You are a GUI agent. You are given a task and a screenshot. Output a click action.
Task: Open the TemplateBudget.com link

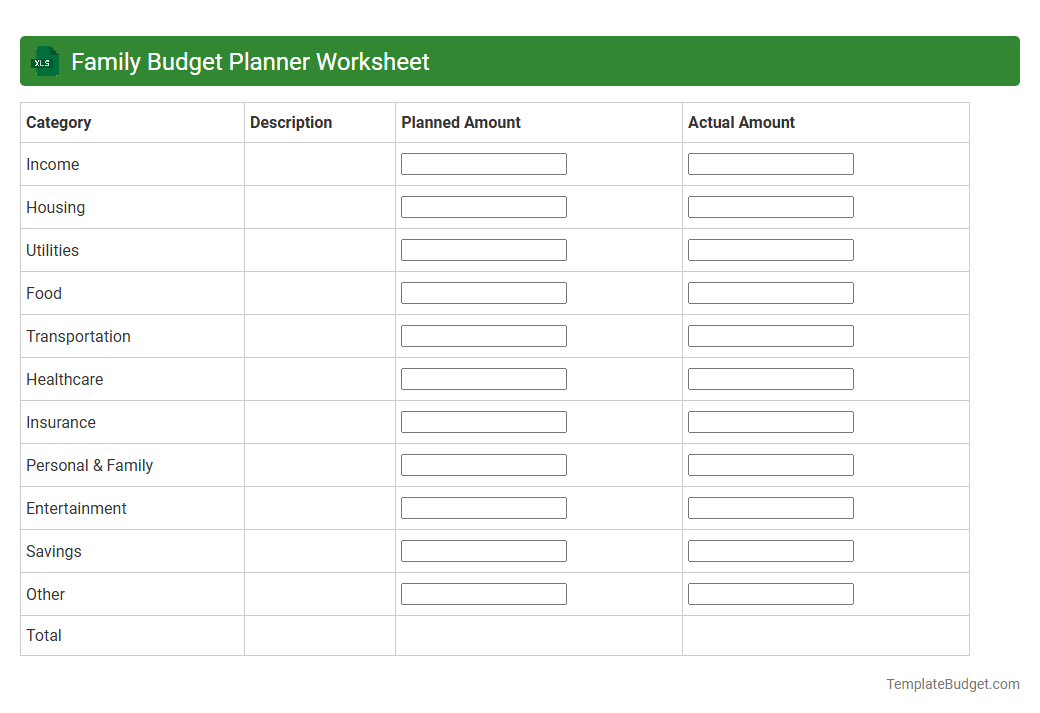pyautogui.click(x=952, y=684)
